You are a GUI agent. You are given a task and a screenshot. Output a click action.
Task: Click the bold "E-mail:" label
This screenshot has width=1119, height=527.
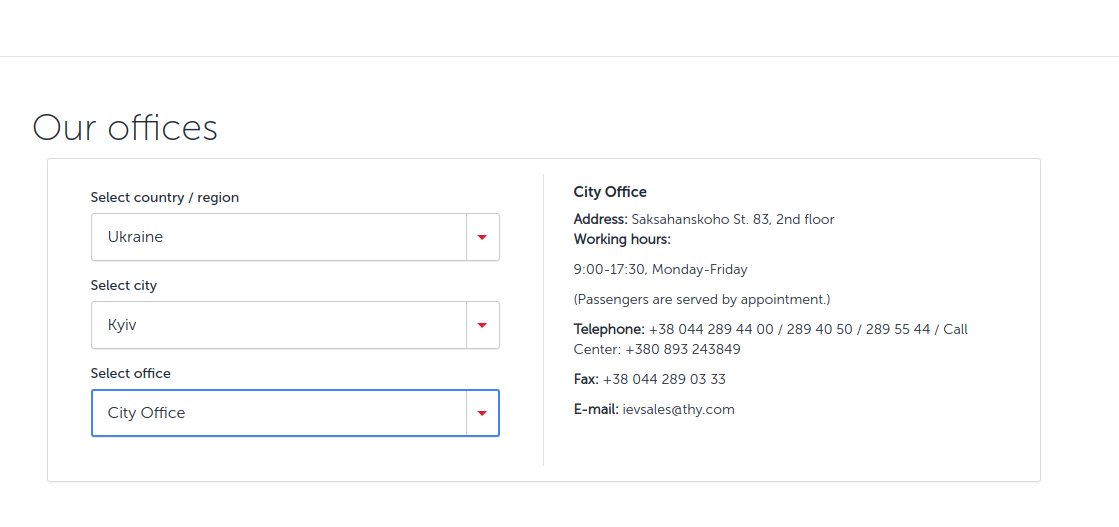click(596, 410)
